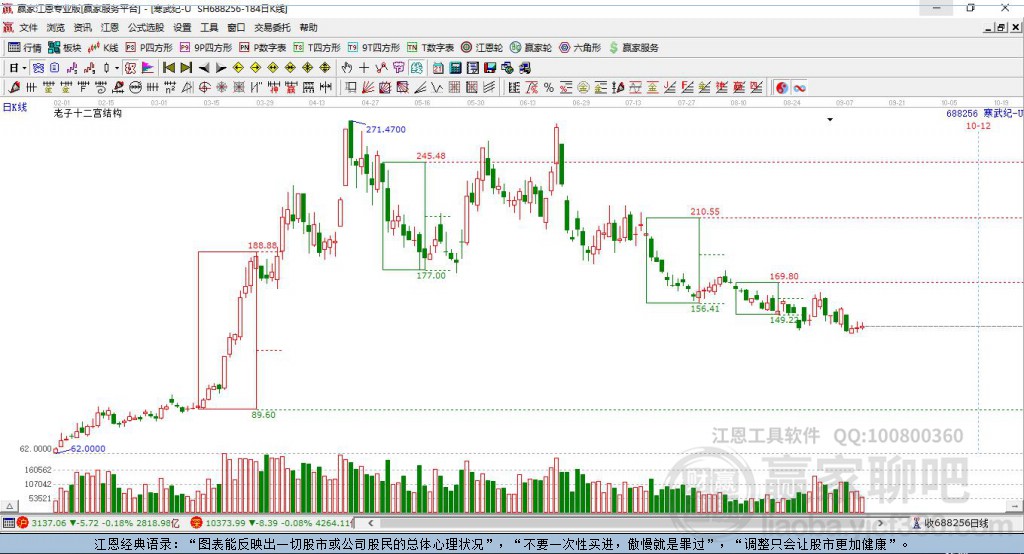Screen dimensions: 1024x554
Task: Select the crosshair cursor tool
Action: click(x=364, y=68)
